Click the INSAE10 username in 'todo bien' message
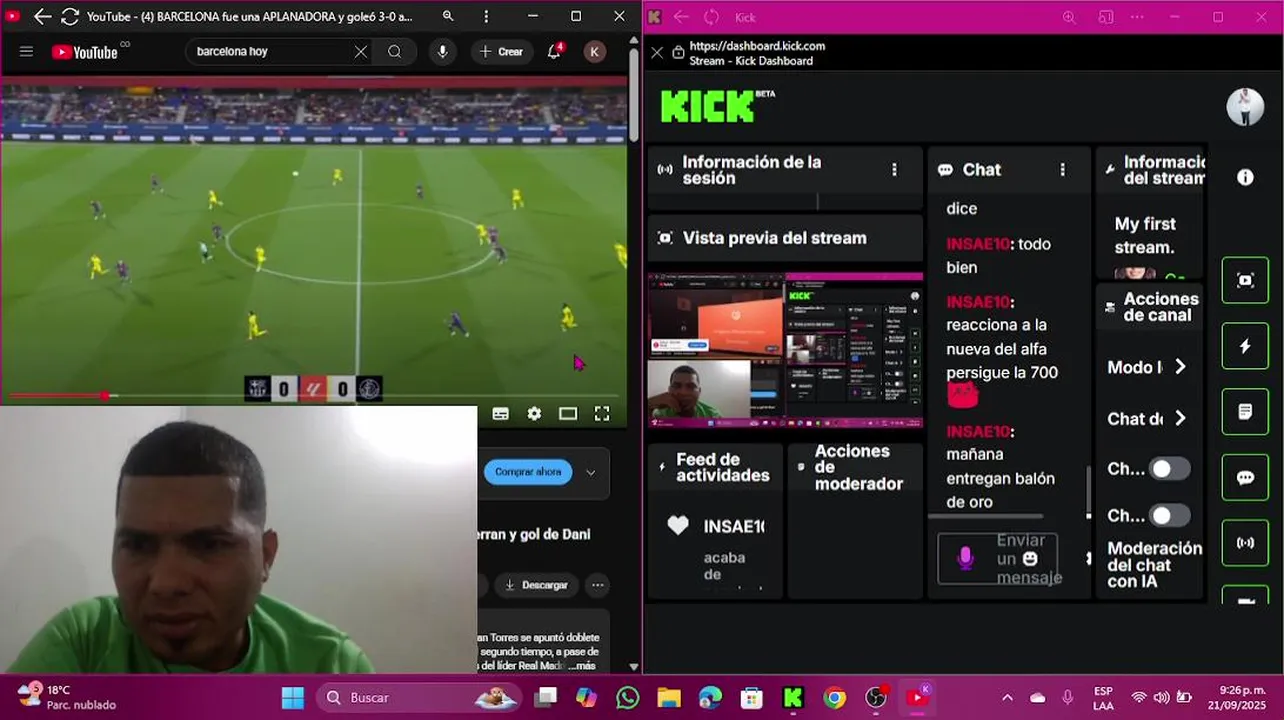 [977, 244]
